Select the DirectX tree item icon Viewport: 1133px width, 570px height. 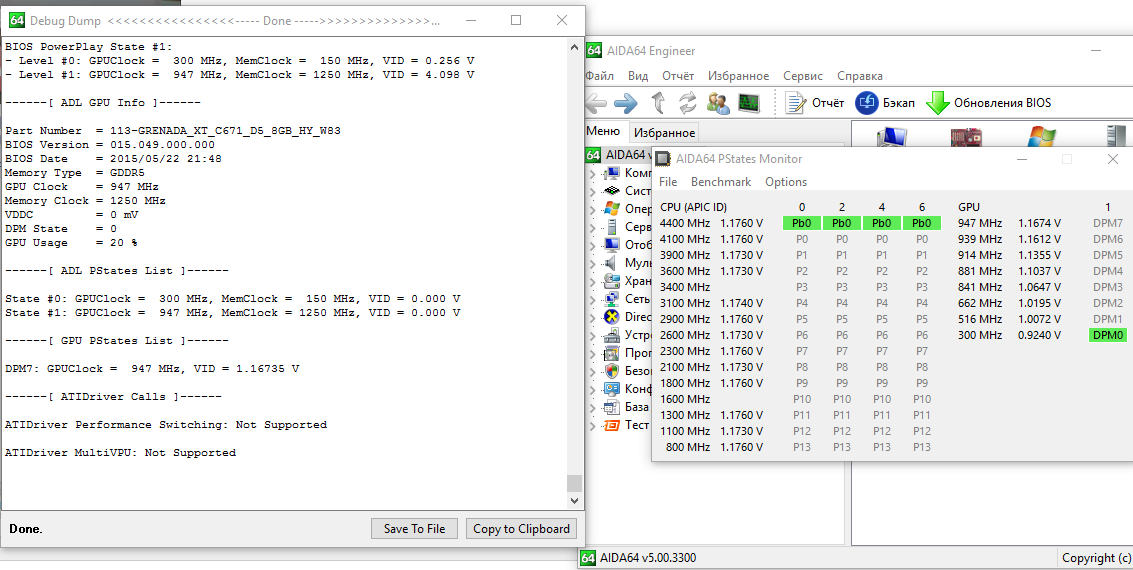click(612, 317)
